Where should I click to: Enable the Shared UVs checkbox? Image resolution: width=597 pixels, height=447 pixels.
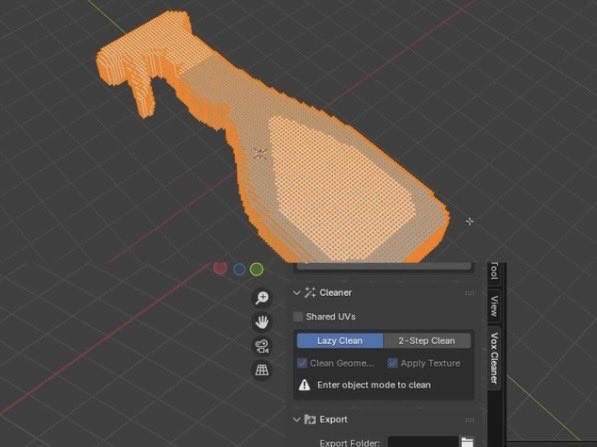click(298, 316)
